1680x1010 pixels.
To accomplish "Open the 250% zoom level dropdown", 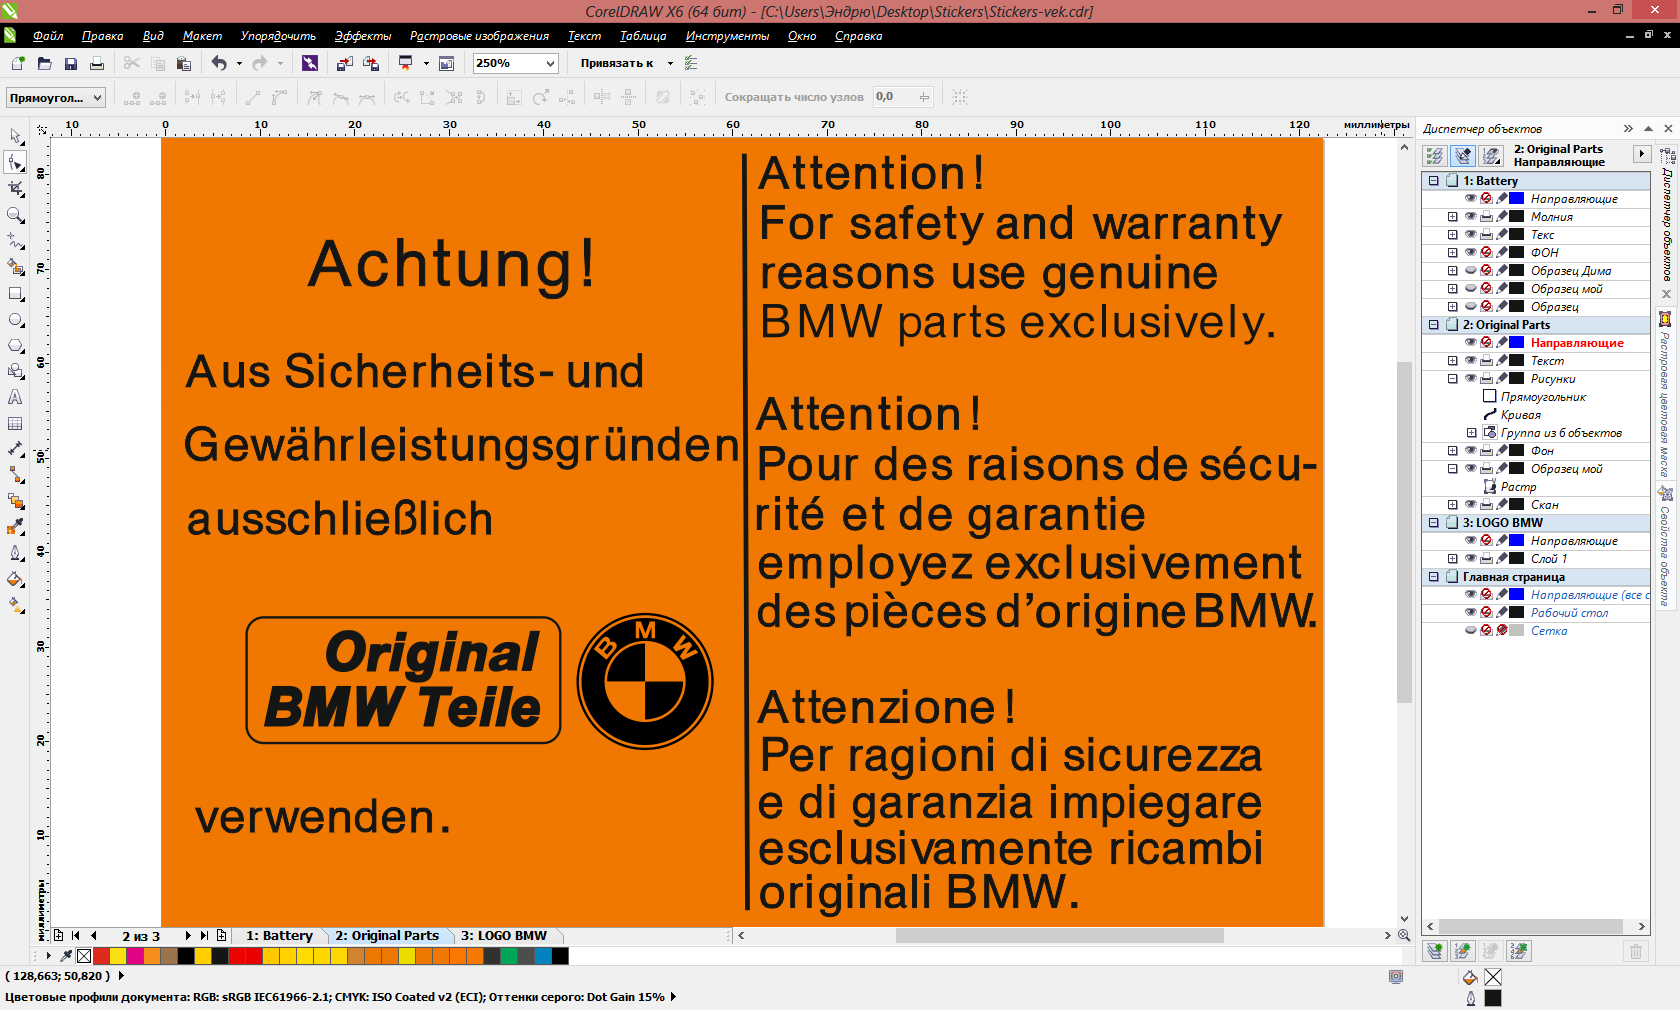I will pyautogui.click(x=550, y=63).
